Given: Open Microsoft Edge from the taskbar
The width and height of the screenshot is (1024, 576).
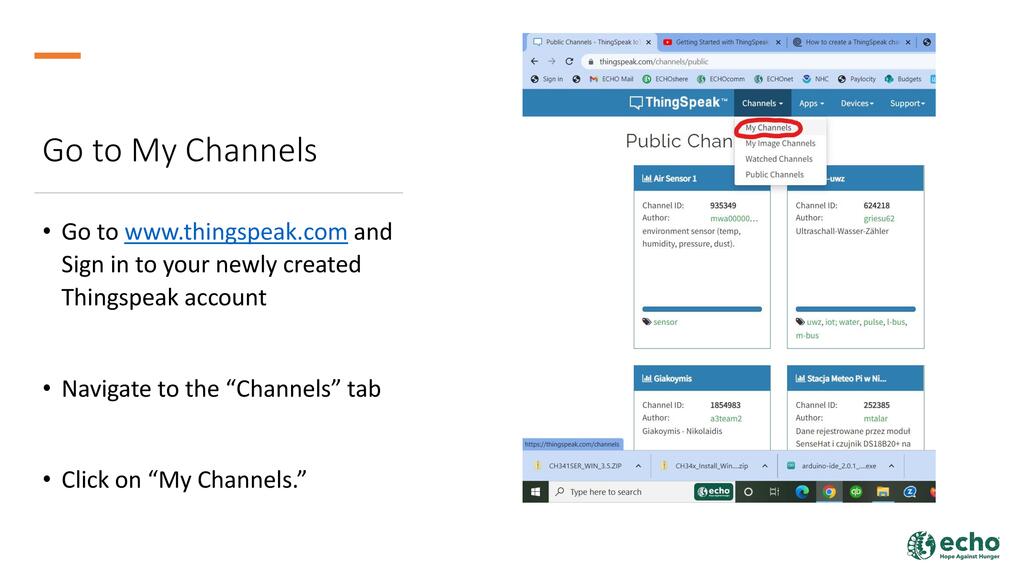Looking at the screenshot, I should click(802, 492).
